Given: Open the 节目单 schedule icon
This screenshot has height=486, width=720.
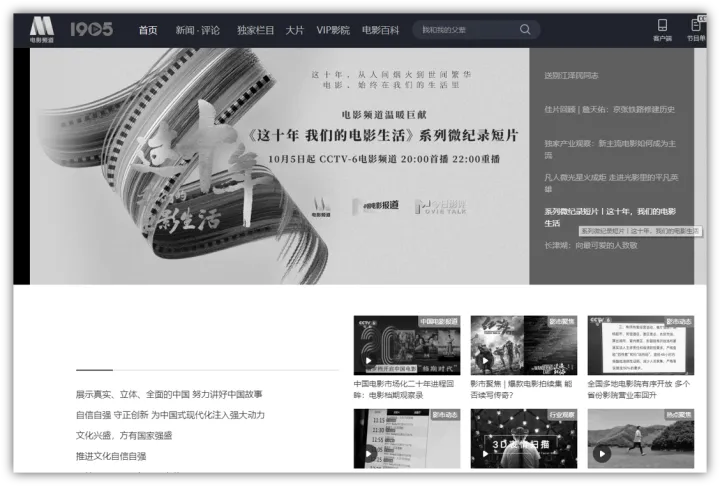Looking at the screenshot, I should tap(696, 30).
